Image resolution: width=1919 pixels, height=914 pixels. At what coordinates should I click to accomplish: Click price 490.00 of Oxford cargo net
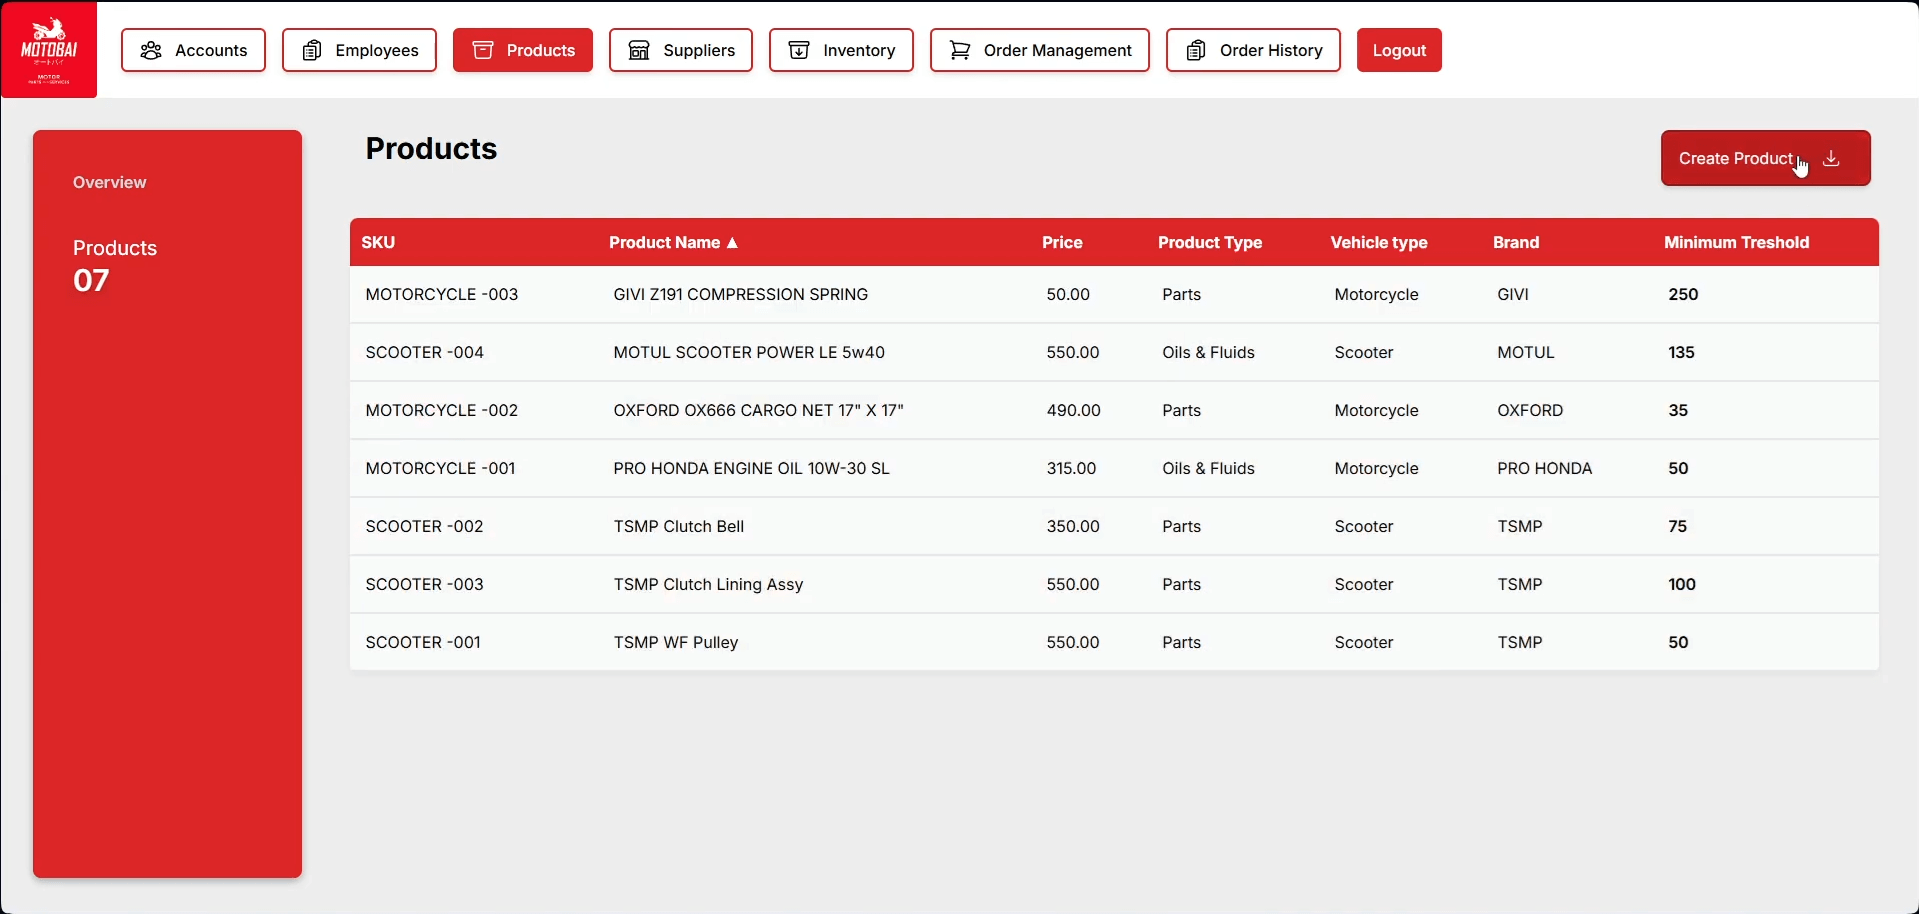pos(1073,410)
